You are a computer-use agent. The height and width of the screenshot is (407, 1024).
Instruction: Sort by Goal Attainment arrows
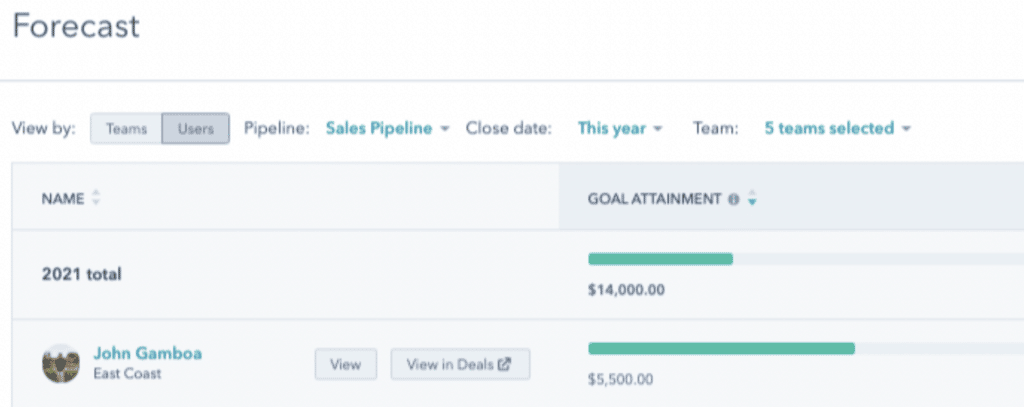point(752,198)
